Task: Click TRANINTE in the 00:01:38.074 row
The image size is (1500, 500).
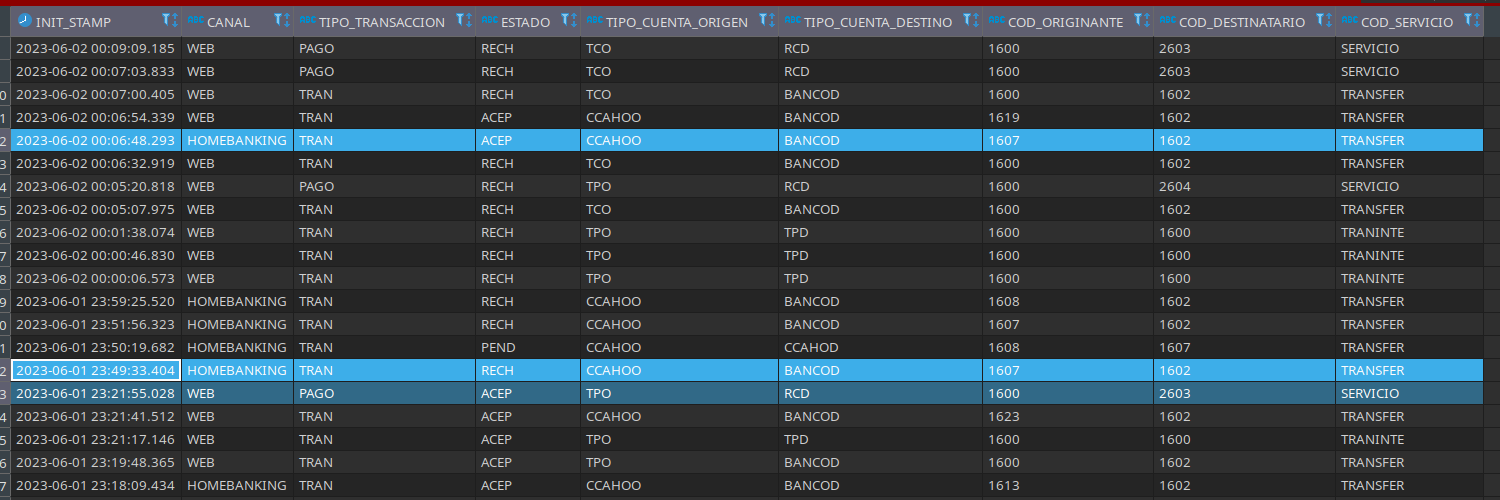Action: pos(1410,232)
